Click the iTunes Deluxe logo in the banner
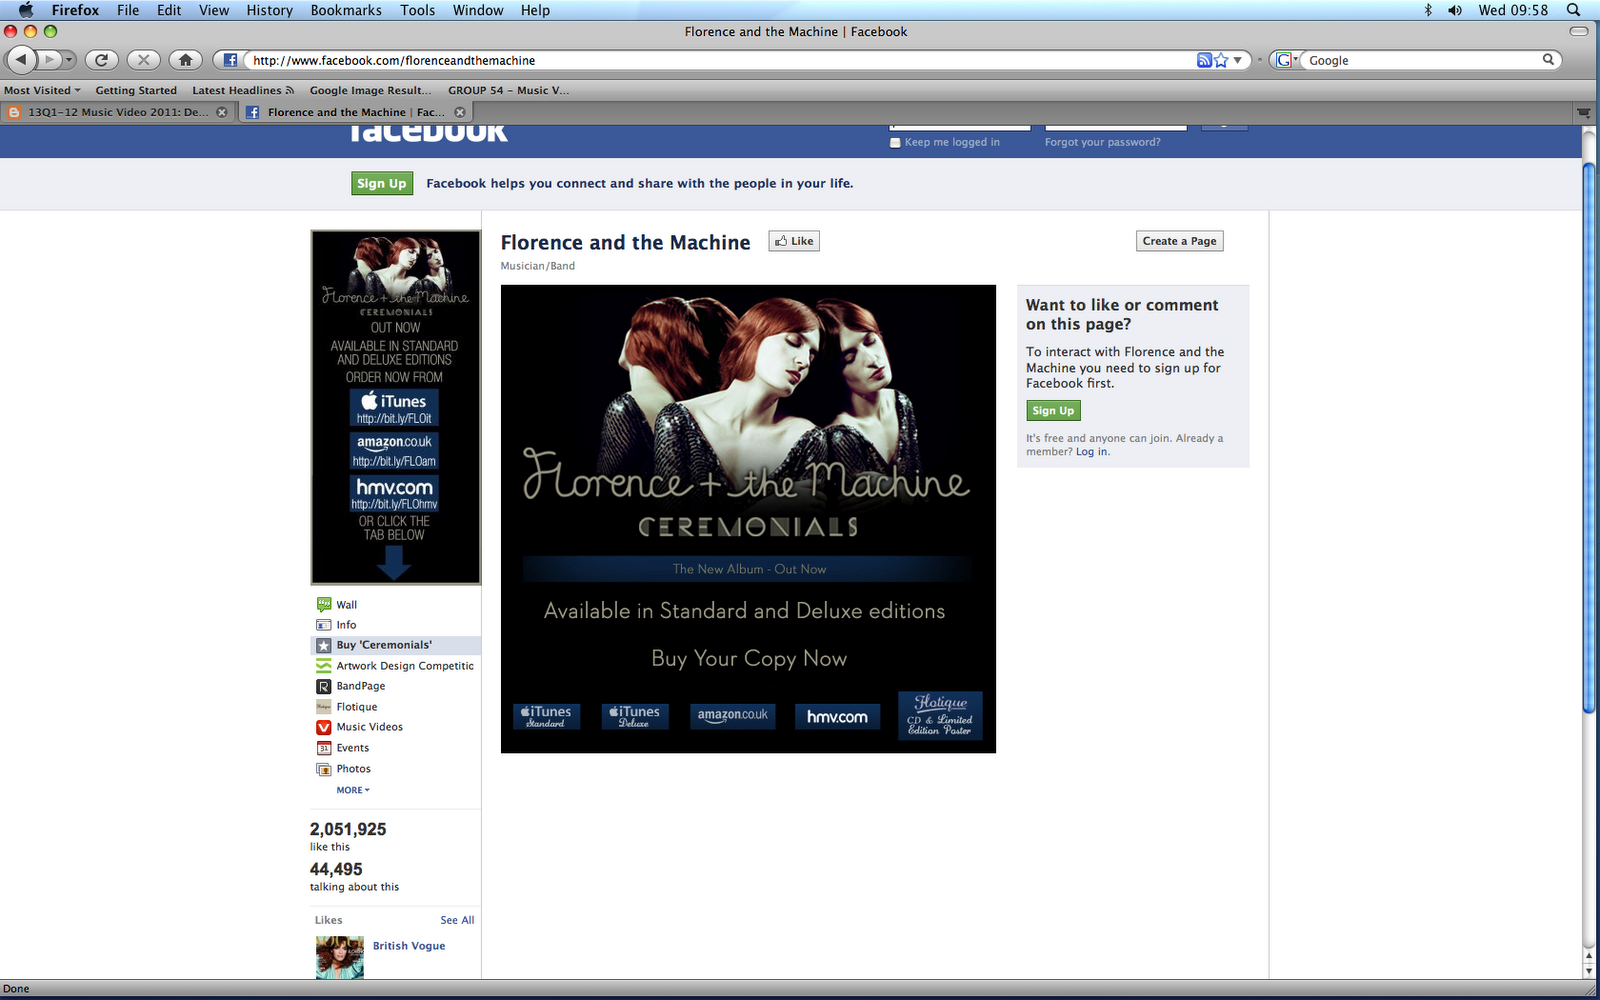This screenshot has height=1000, width=1600. tap(635, 716)
